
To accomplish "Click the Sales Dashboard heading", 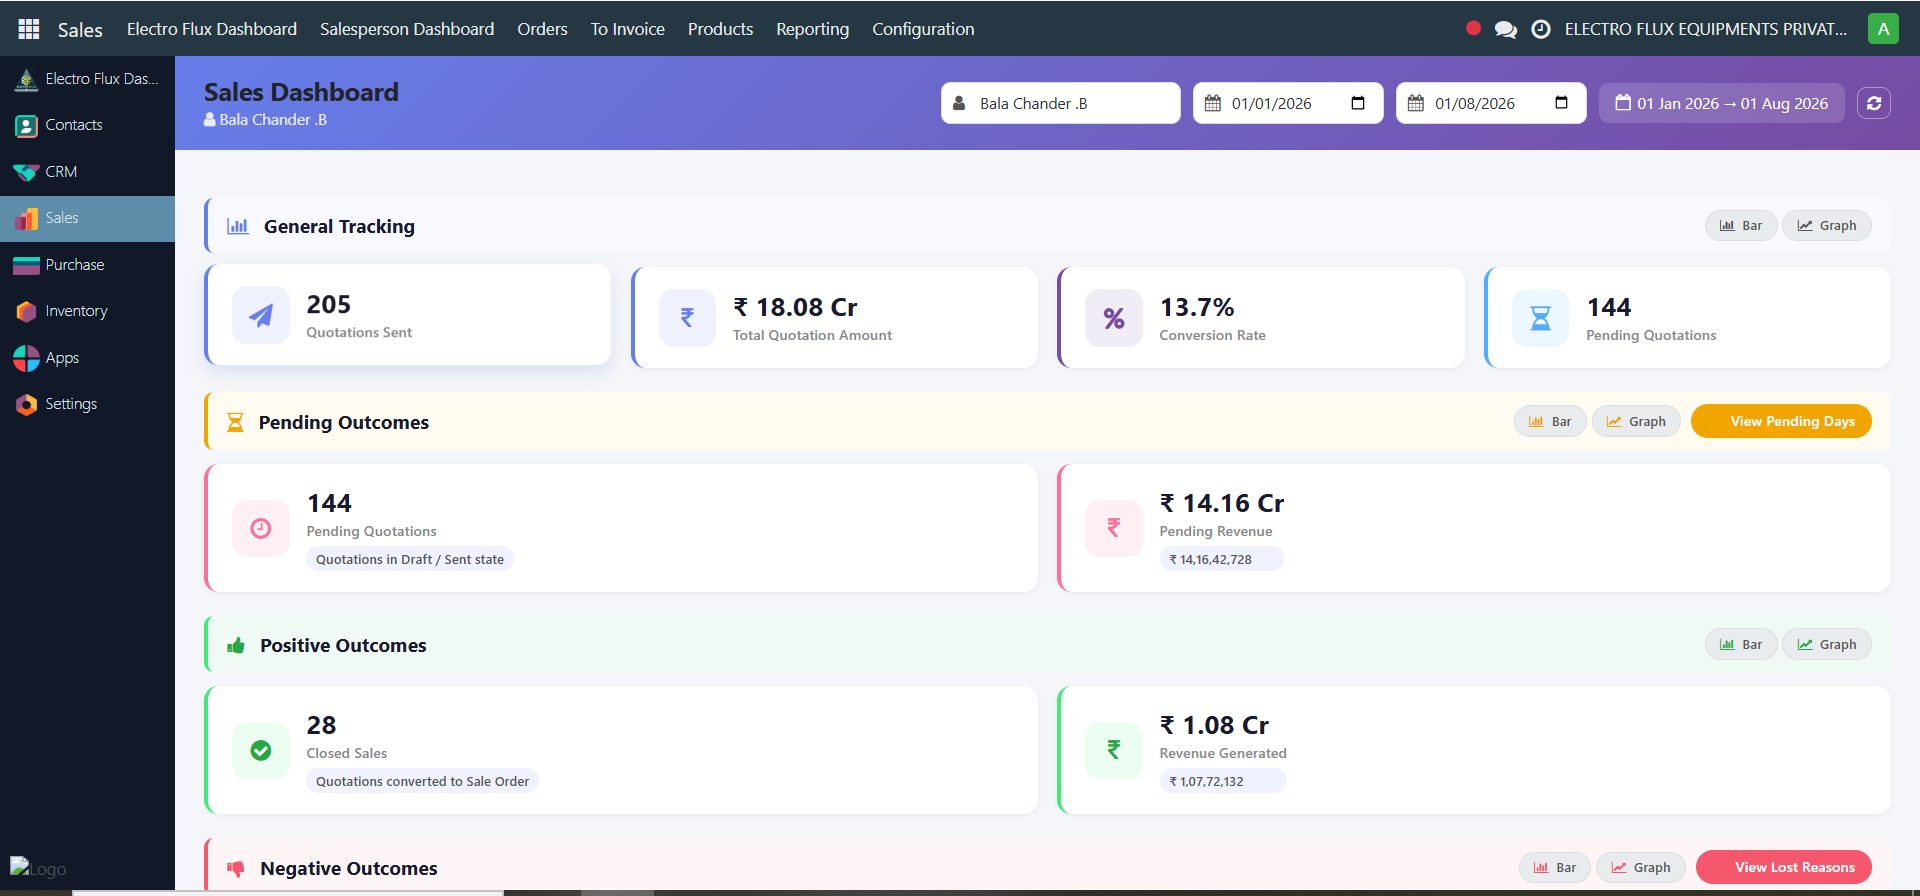I will pos(301,92).
